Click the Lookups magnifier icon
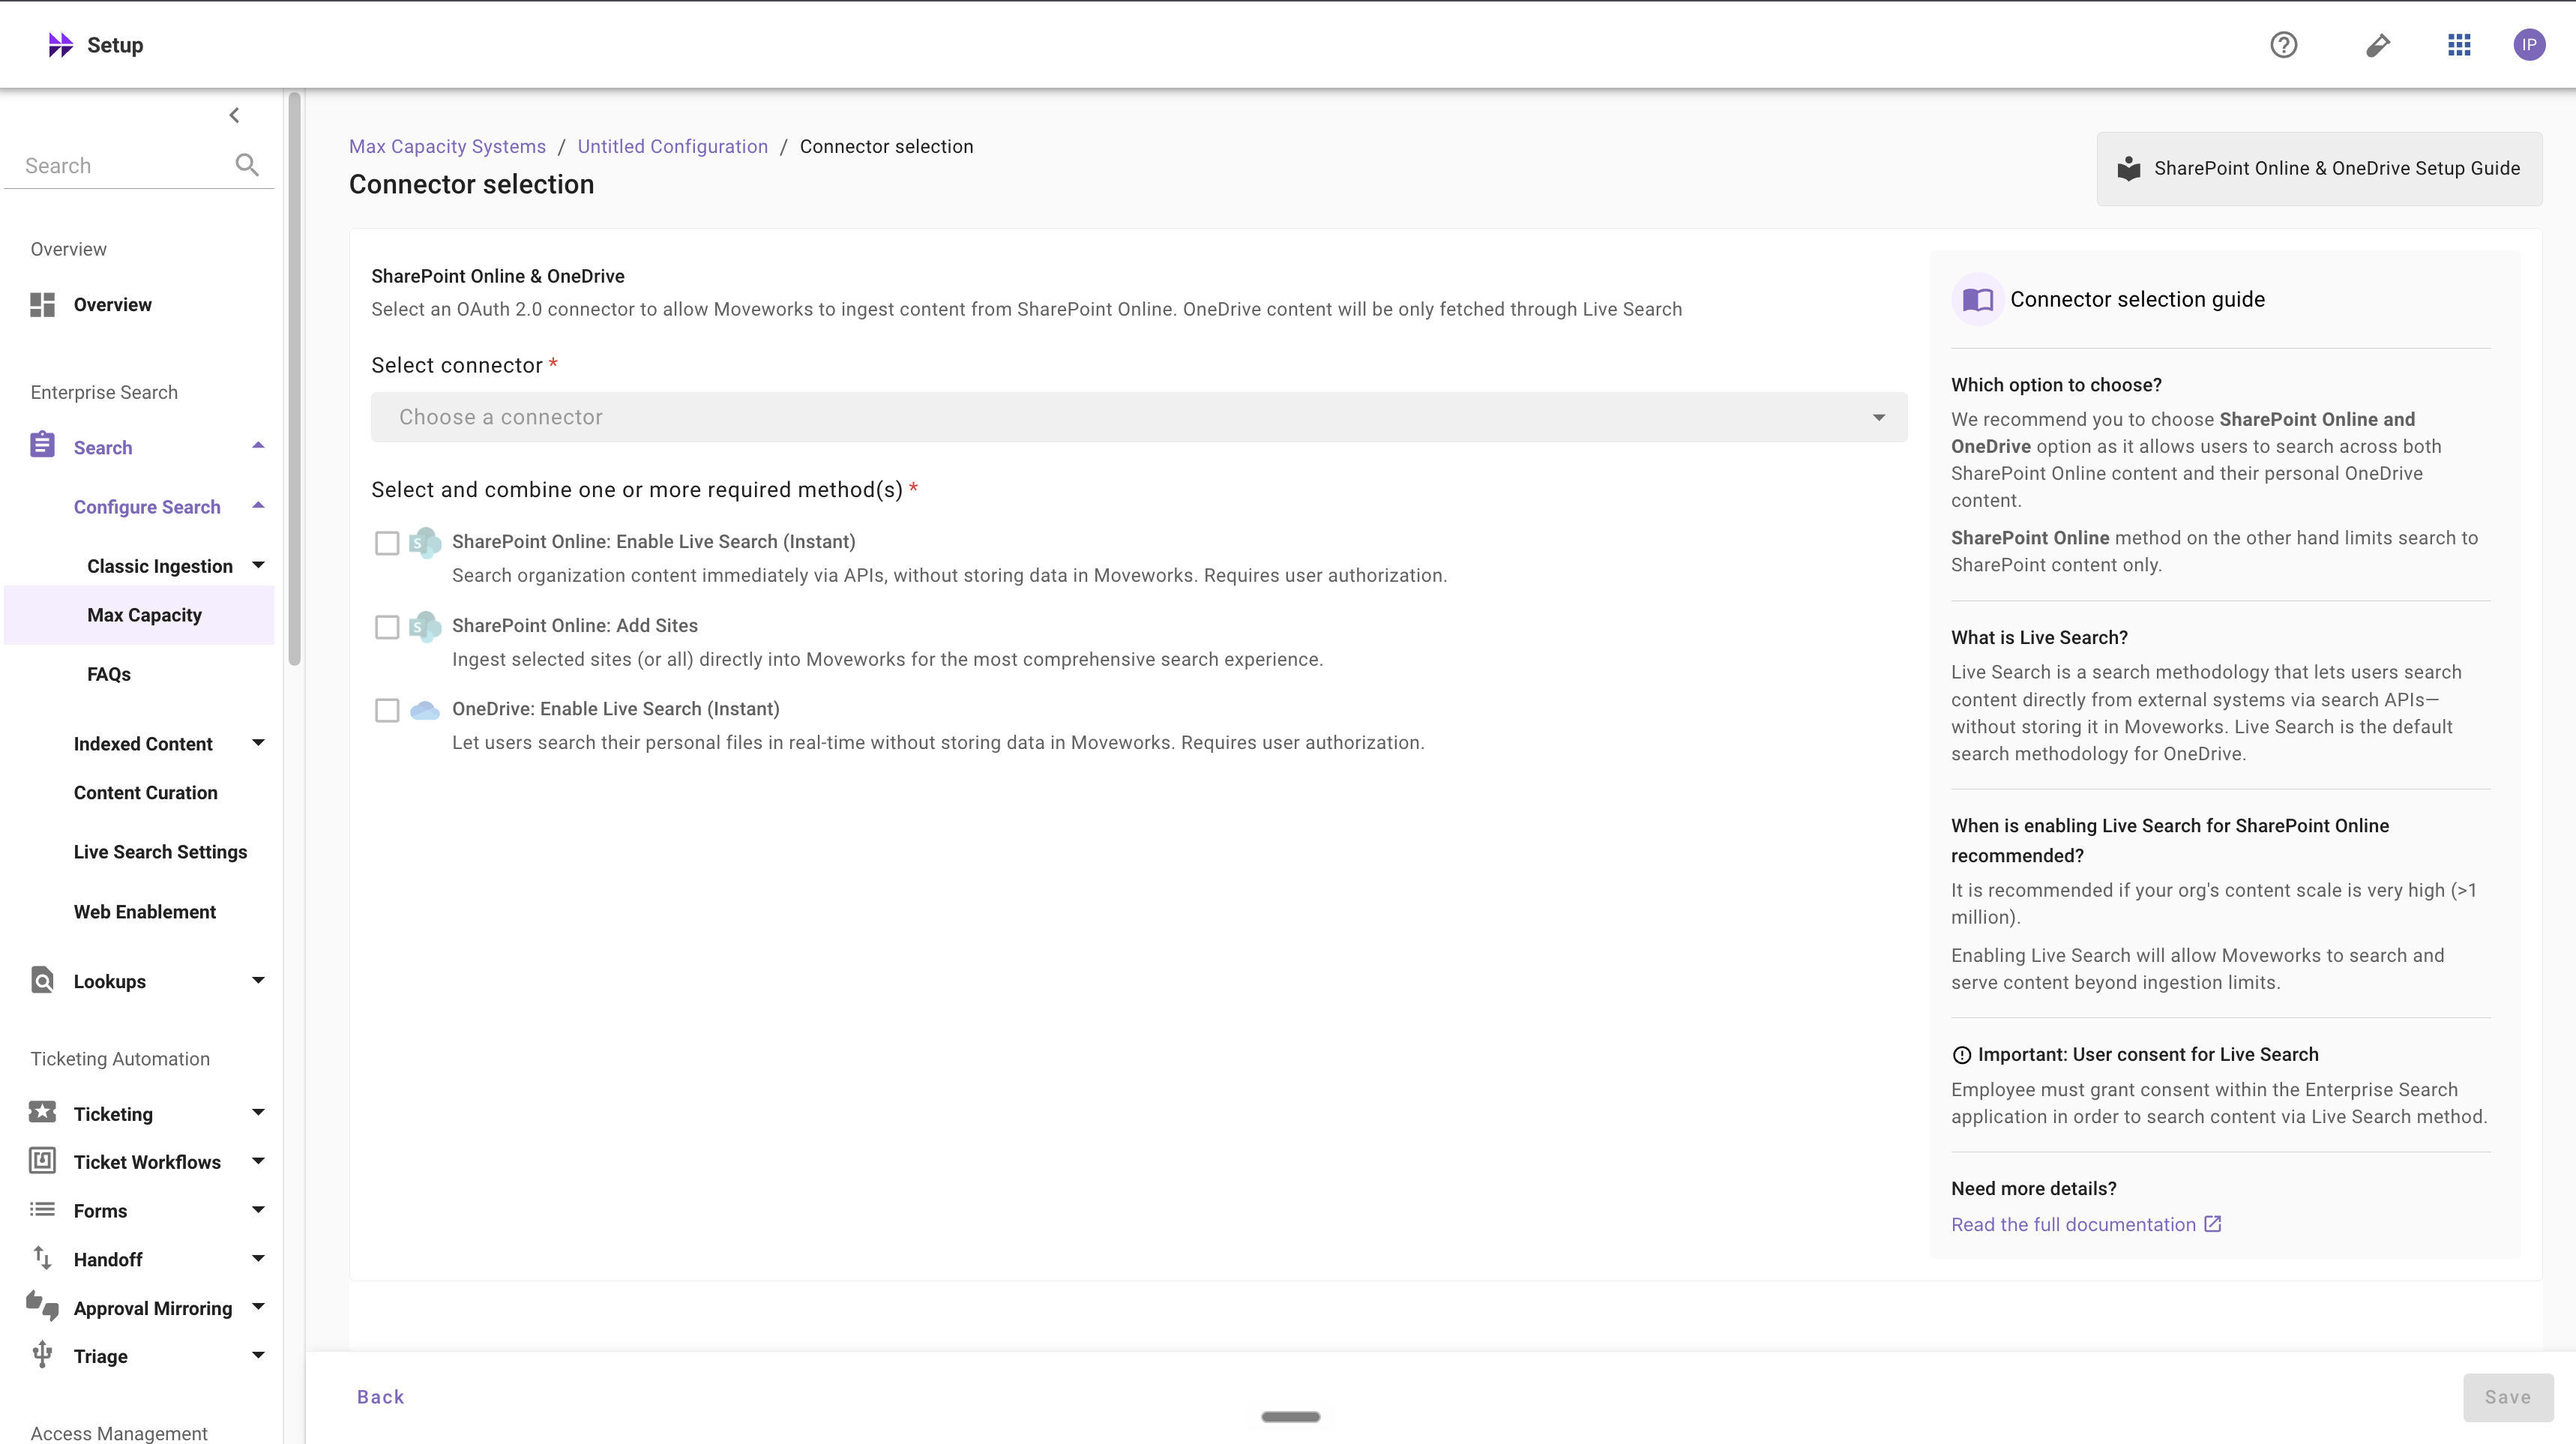The width and height of the screenshot is (2576, 1444). 42,980
